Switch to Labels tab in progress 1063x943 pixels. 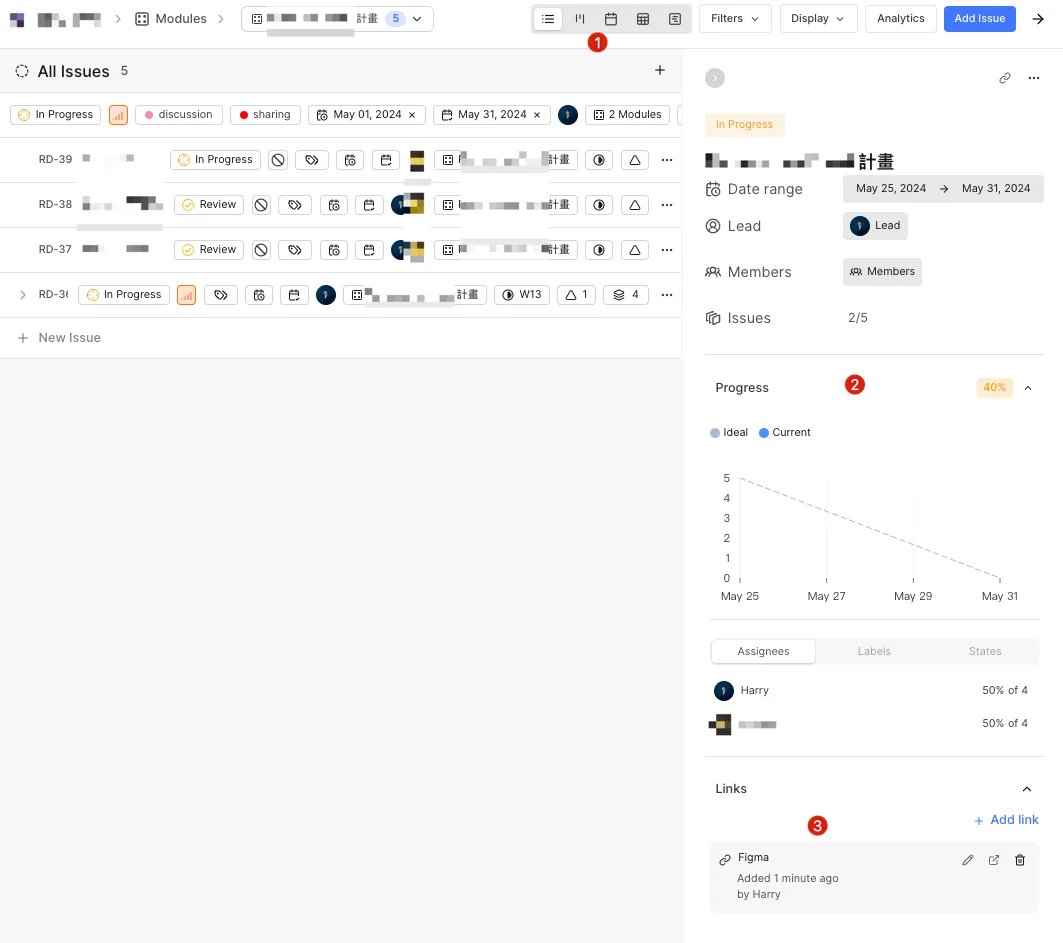874,651
